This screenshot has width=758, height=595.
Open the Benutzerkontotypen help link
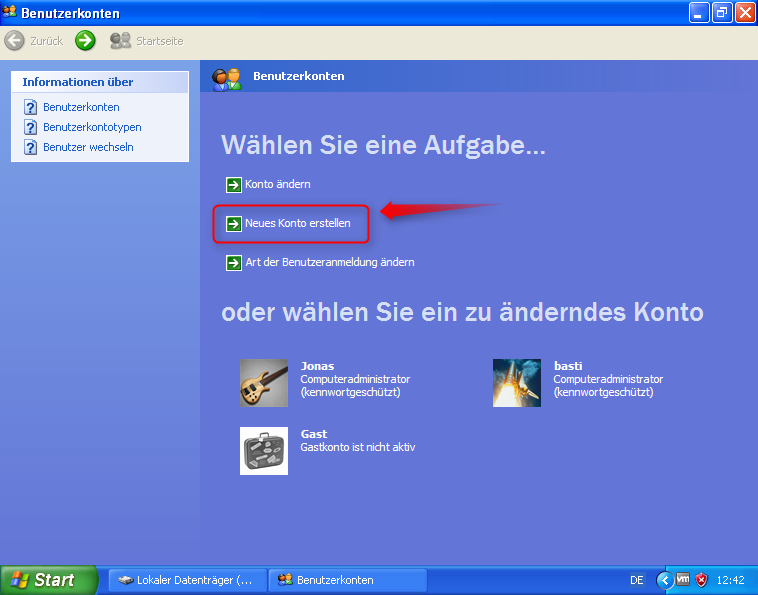click(92, 127)
